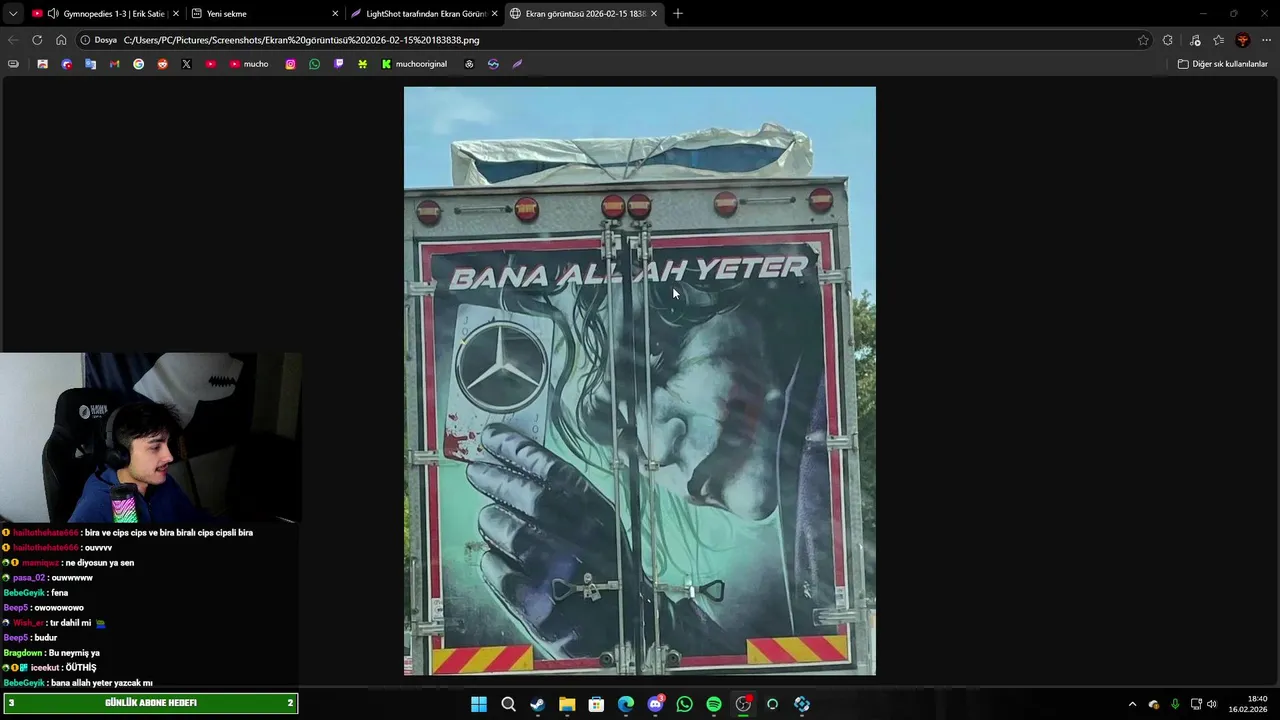Go back with the browser back arrow

coord(13,40)
